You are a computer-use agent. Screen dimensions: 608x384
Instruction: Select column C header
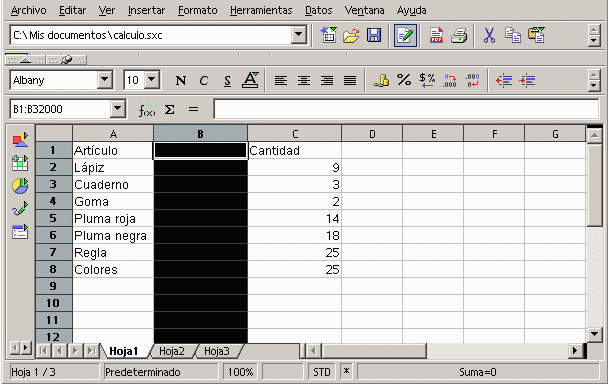[x=295, y=134]
